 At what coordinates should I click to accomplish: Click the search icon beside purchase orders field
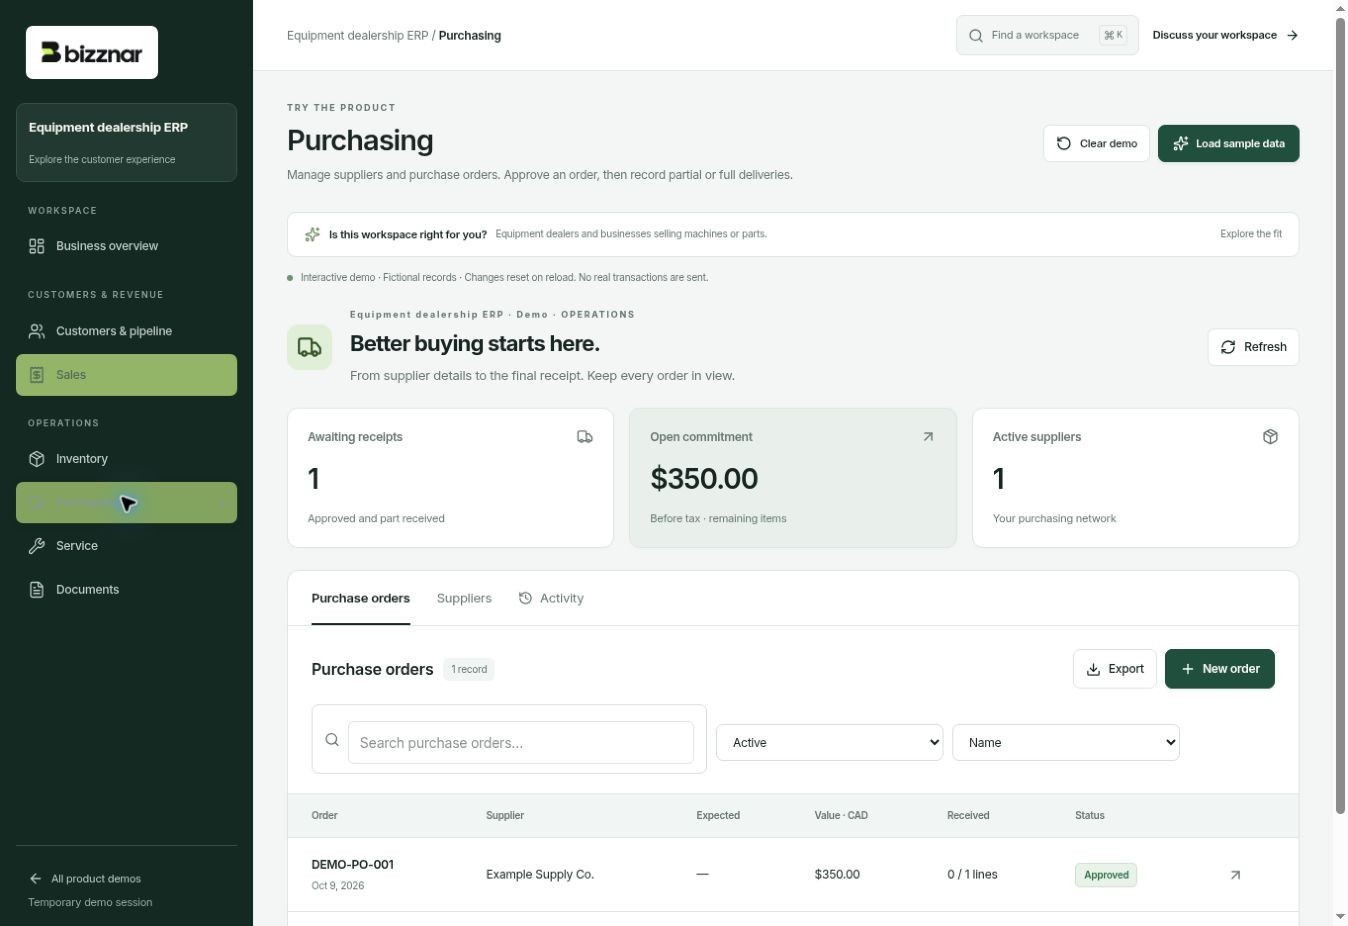pyautogui.click(x=332, y=740)
